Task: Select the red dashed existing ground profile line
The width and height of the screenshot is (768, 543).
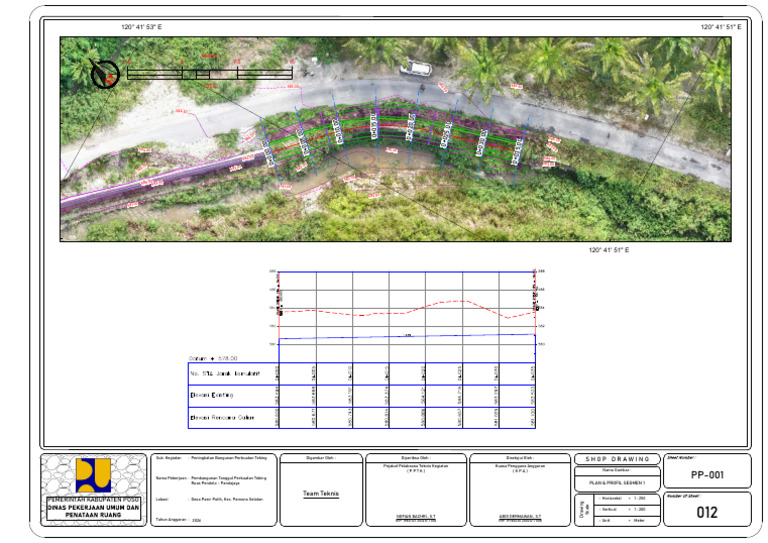Action: click(x=407, y=309)
